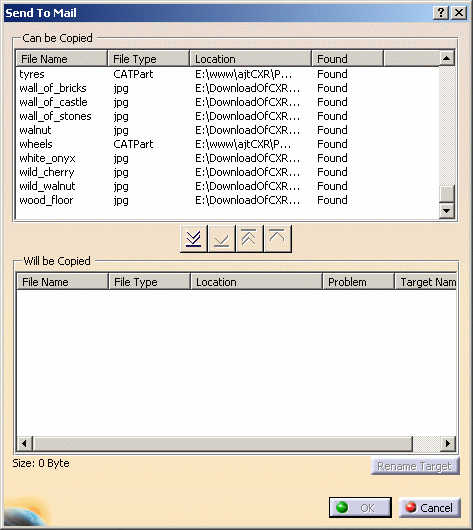Screen dimensions: 473x530
Task: Click the remove selected file up icon
Action: pyautogui.click(x=277, y=239)
